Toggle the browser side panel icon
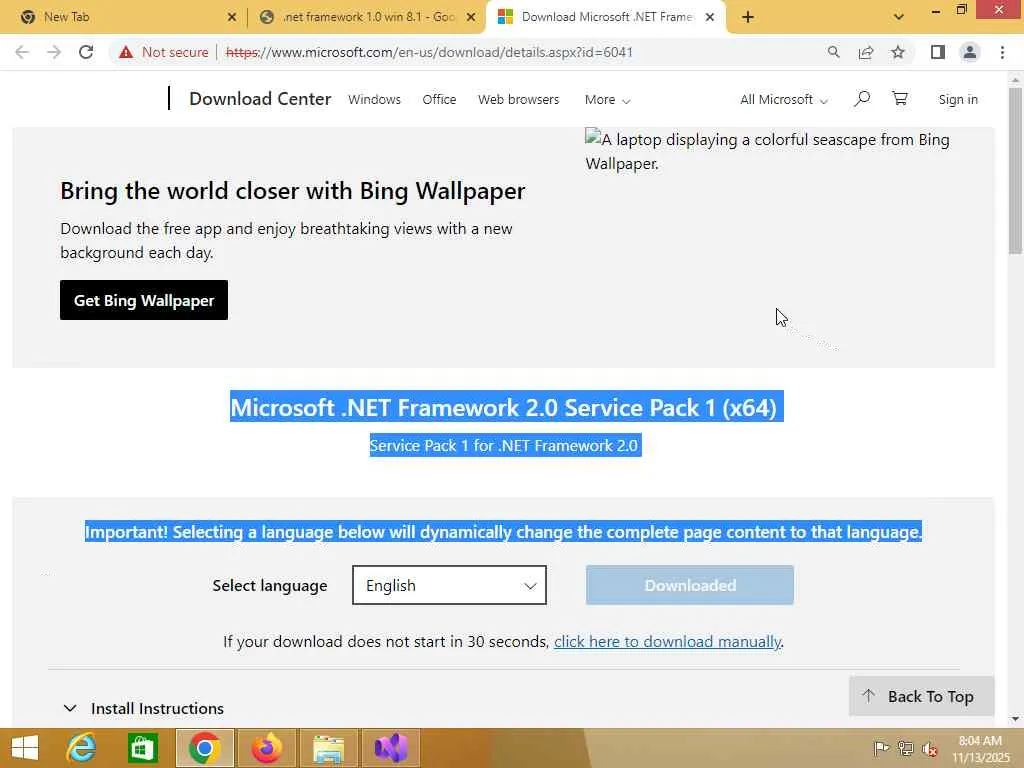Image resolution: width=1024 pixels, height=768 pixels. 938,52
